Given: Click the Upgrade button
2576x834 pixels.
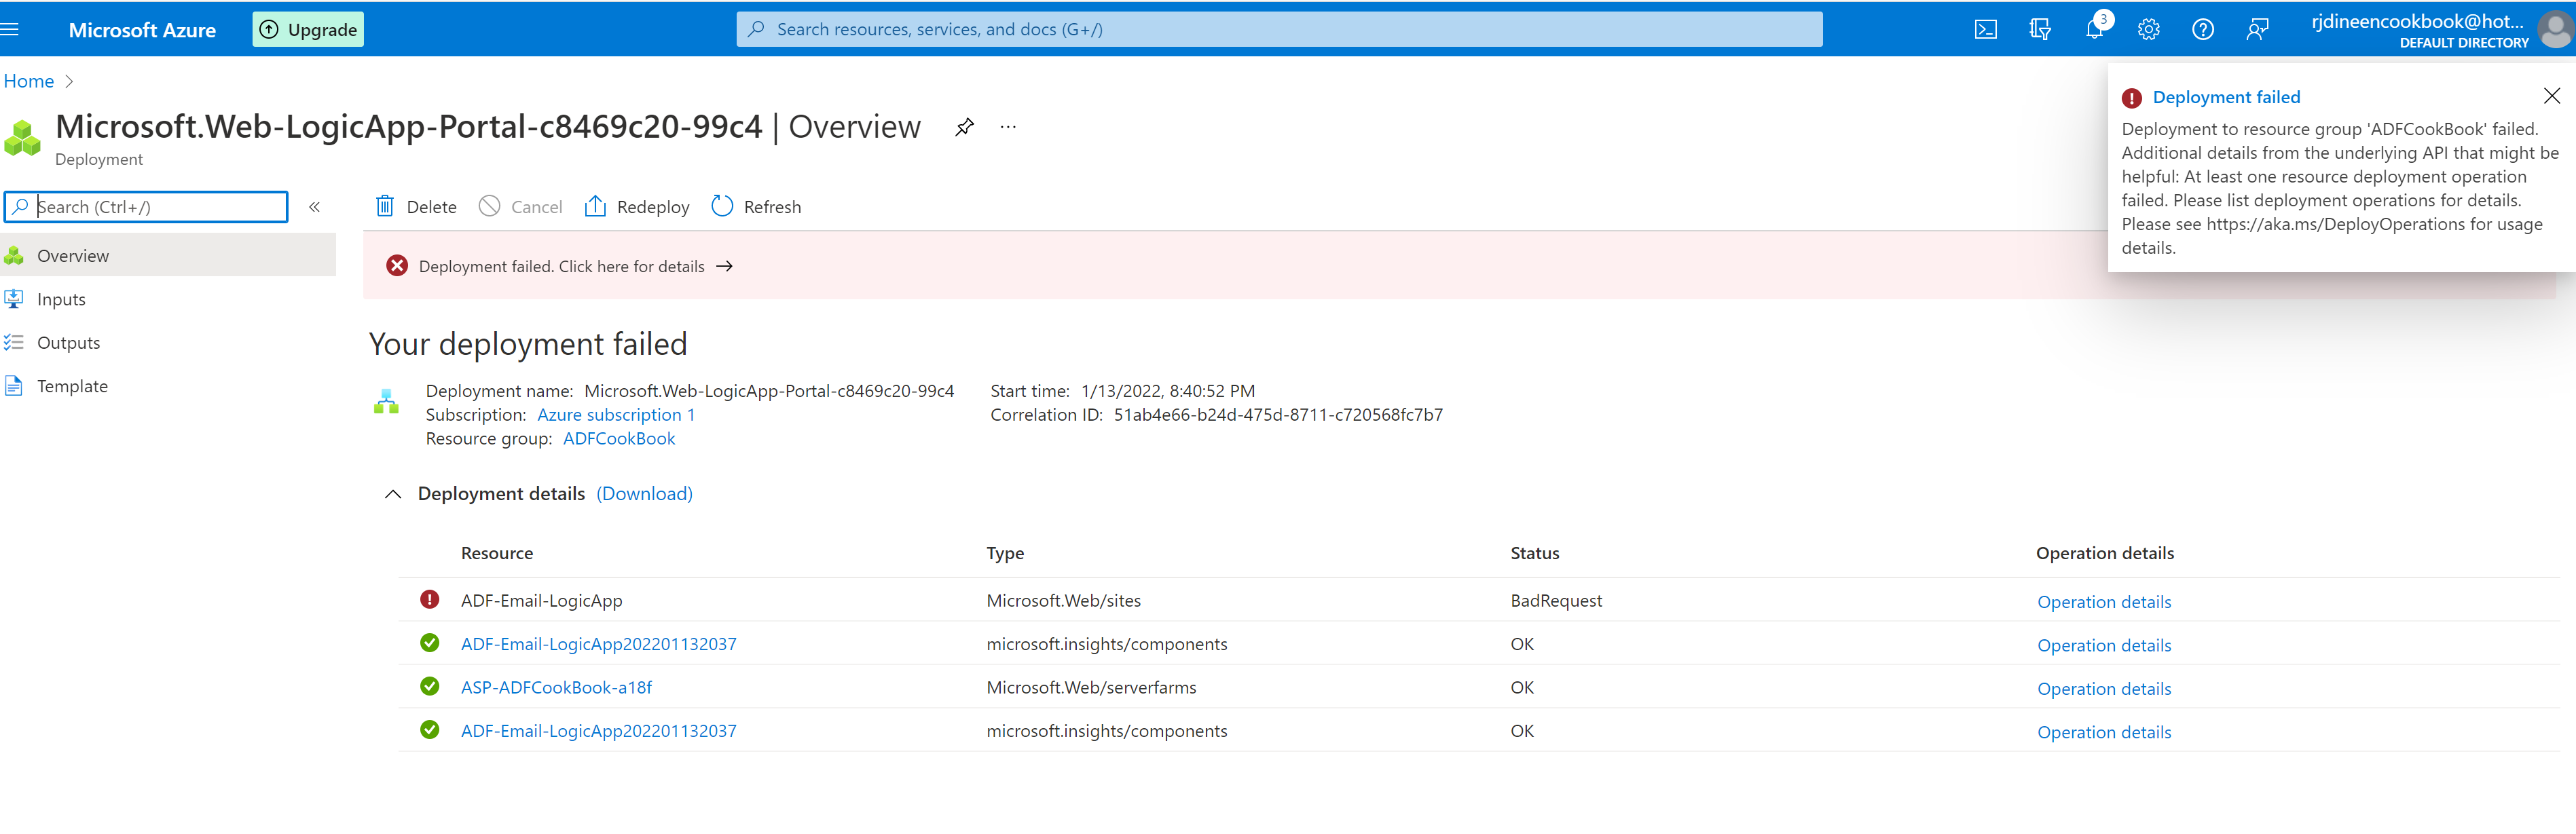Looking at the screenshot, I should pyautogui.click(x=308, y=30).
